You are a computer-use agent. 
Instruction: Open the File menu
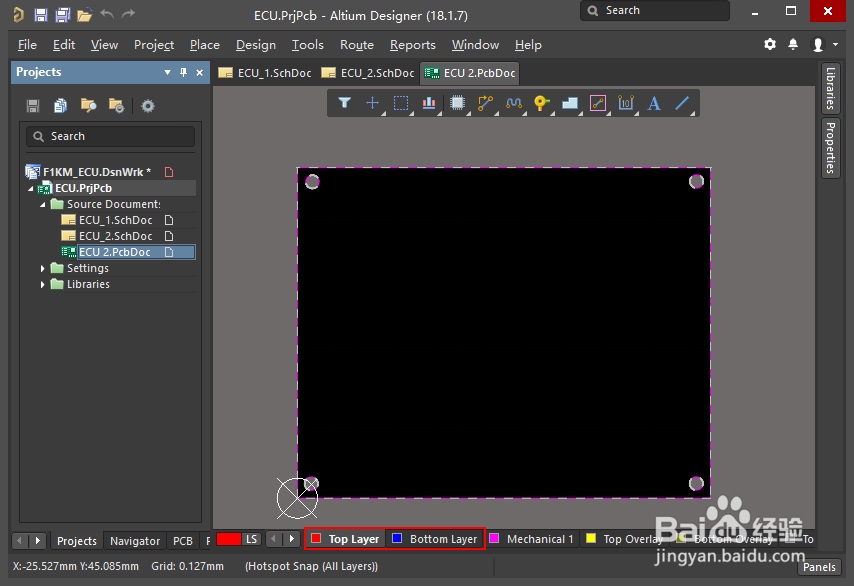pos(27,45)
